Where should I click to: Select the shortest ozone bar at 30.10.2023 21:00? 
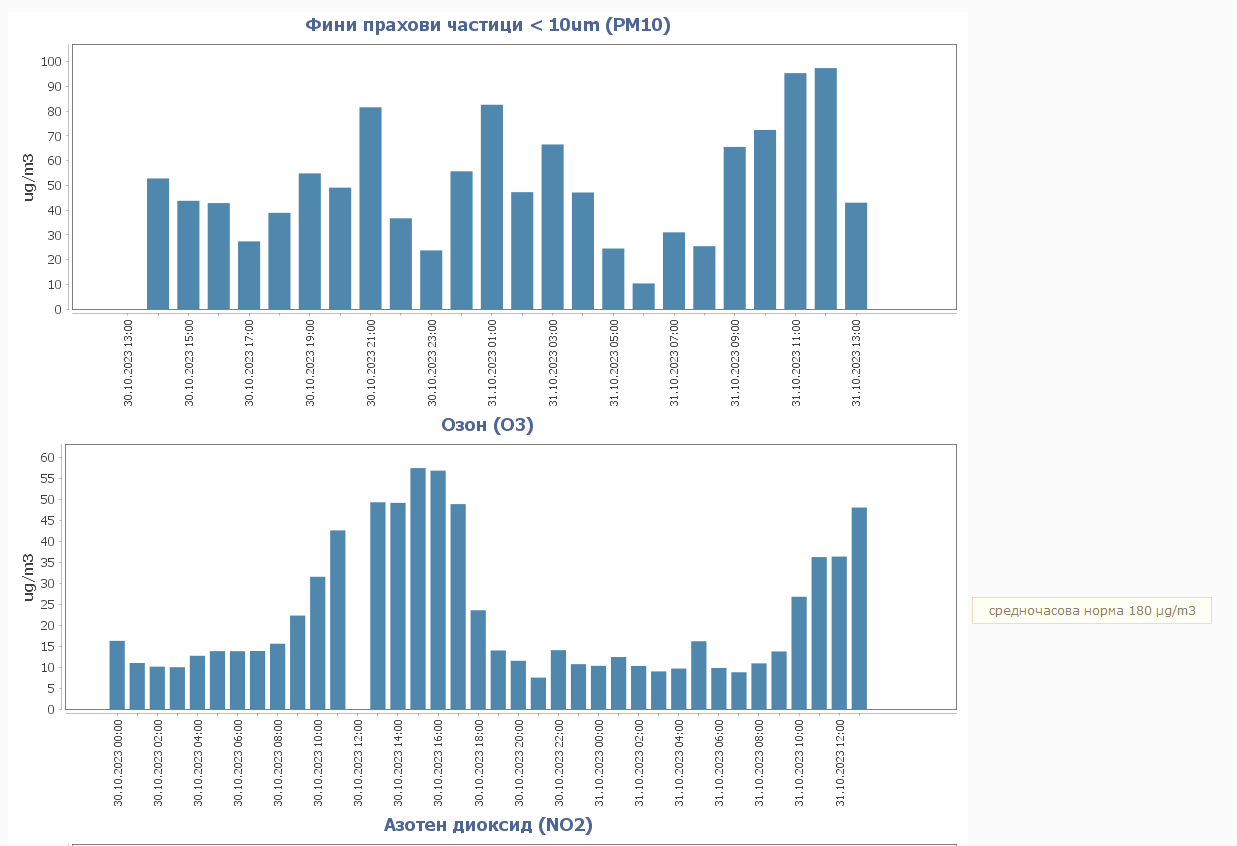[538, 693]
